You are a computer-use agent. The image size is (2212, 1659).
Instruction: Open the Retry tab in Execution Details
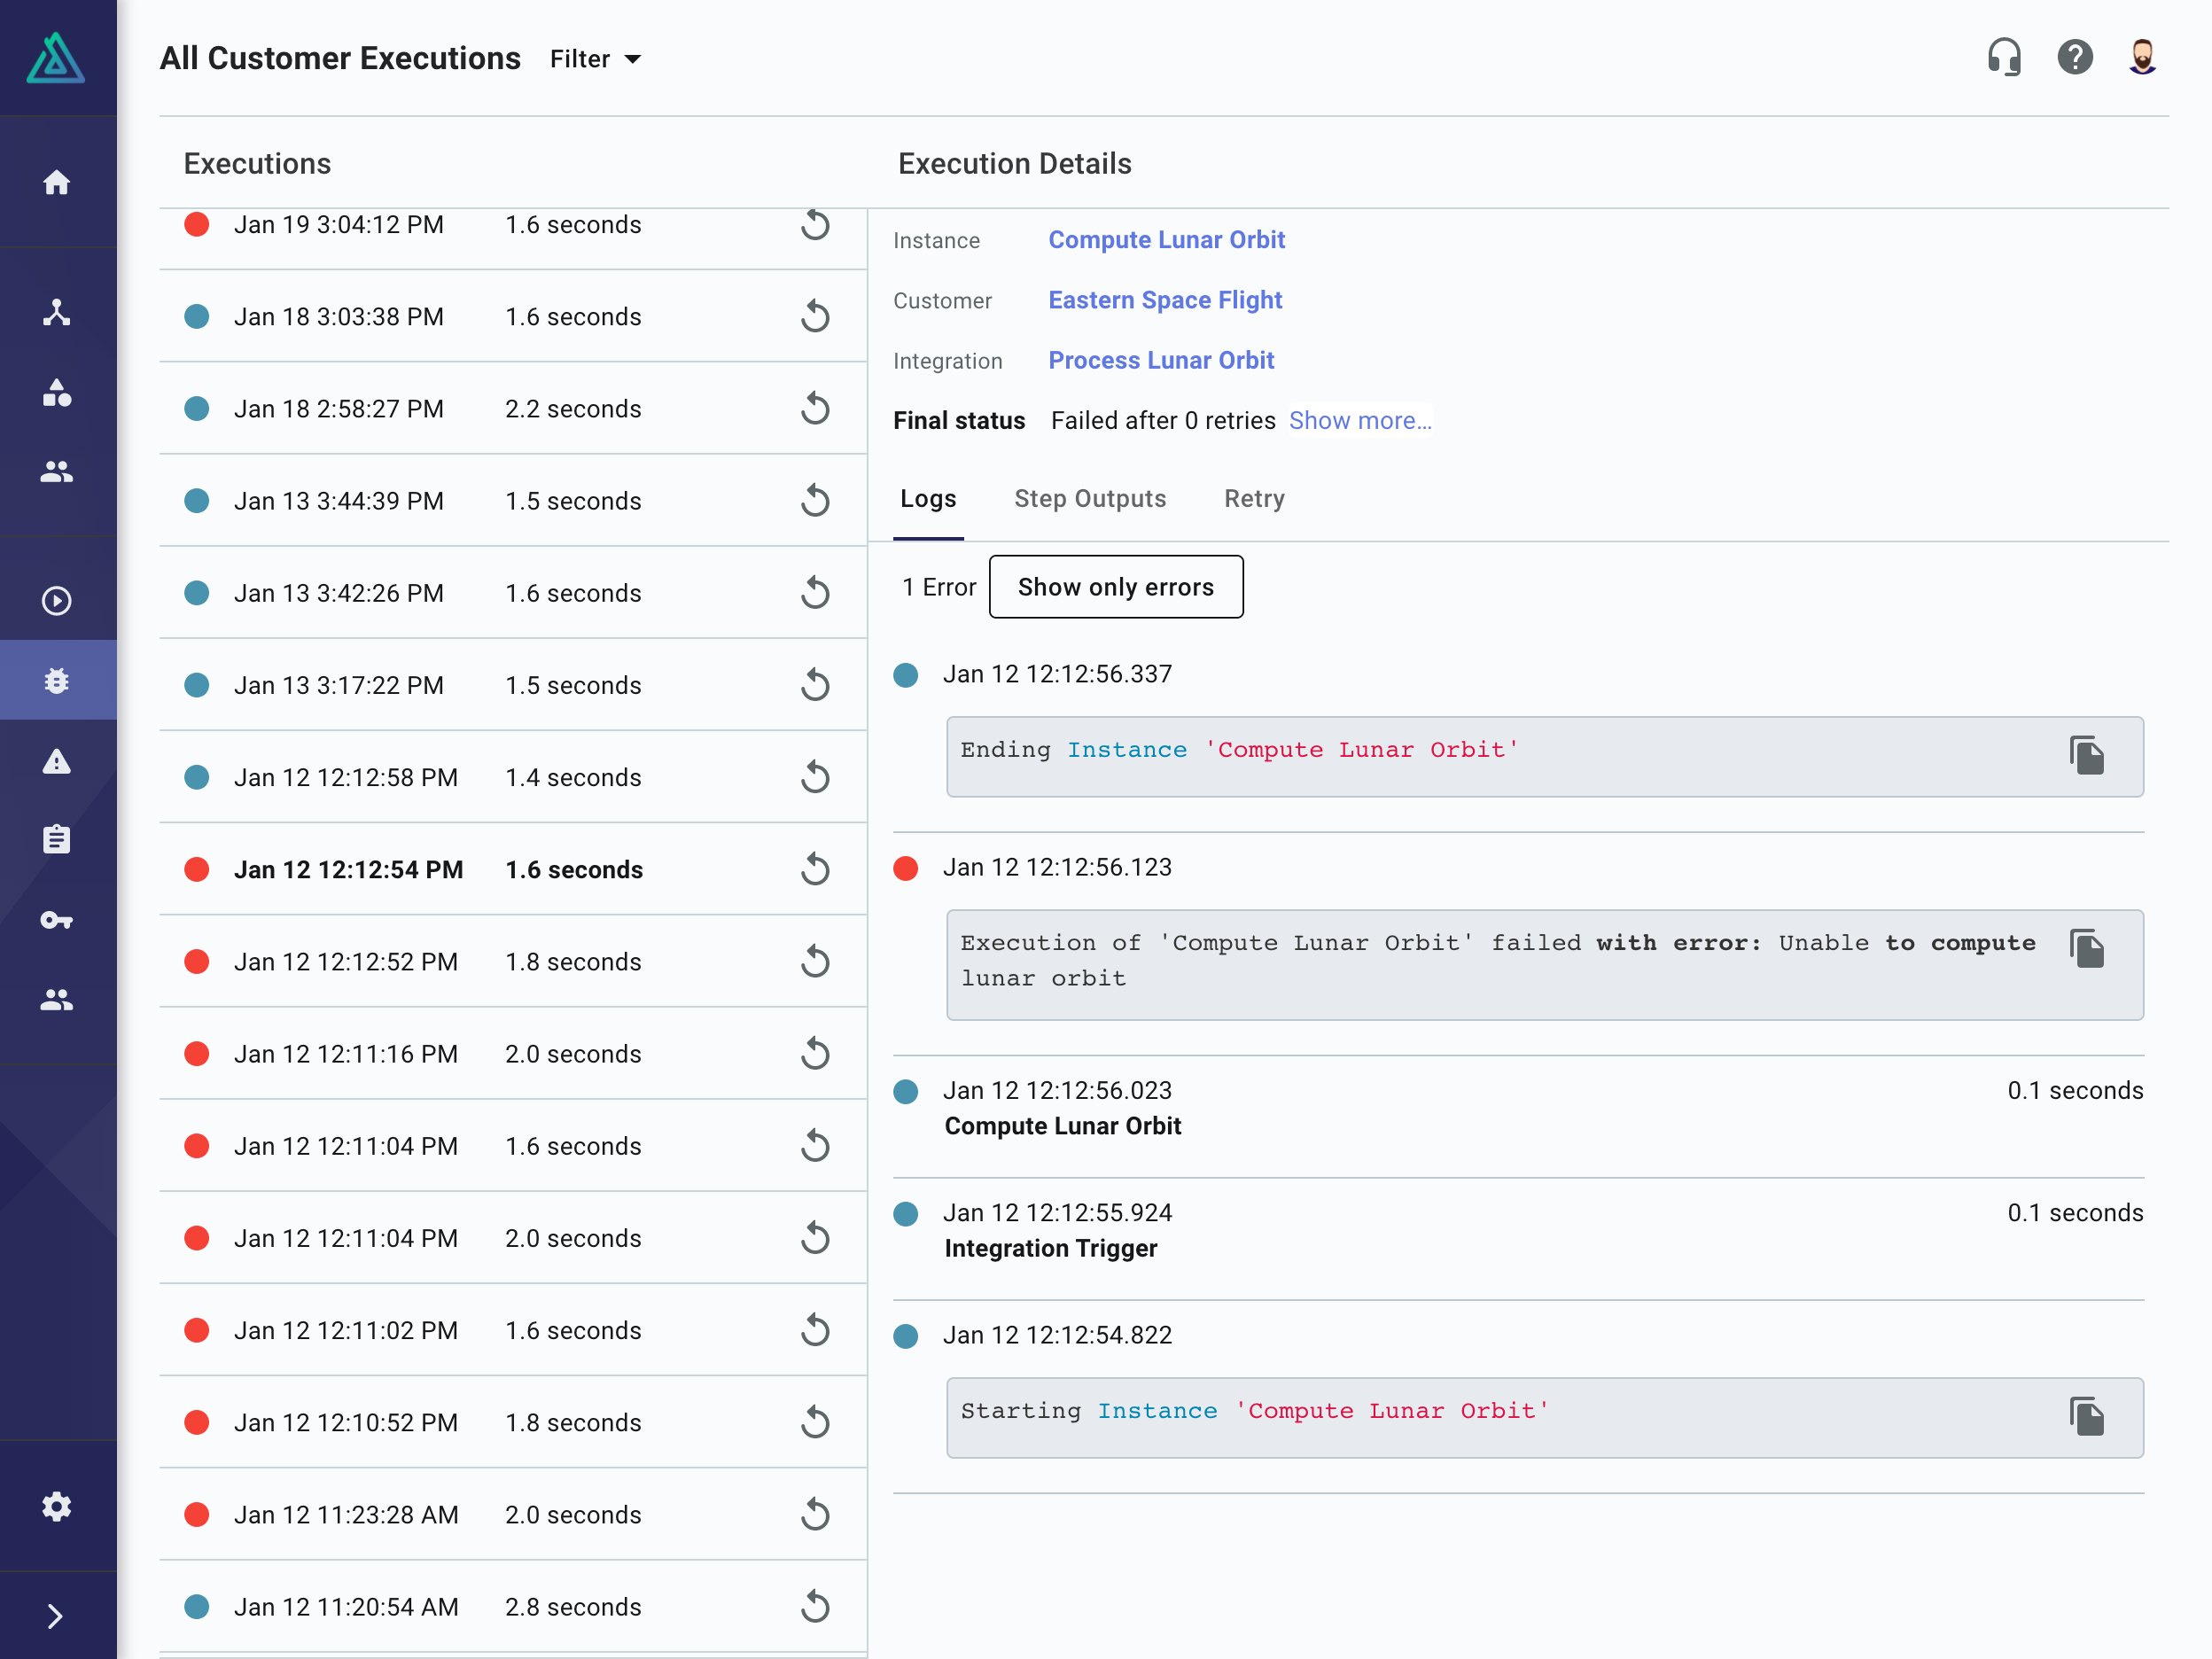point(1253,498)
